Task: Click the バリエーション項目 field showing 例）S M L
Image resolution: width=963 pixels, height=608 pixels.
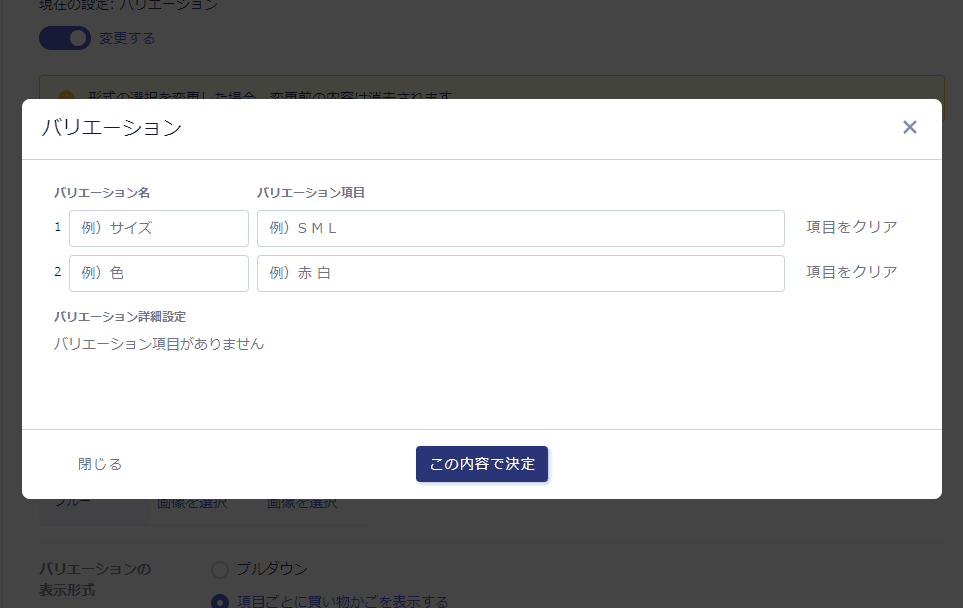Action: pyautogui.click(x=521, y=228)
